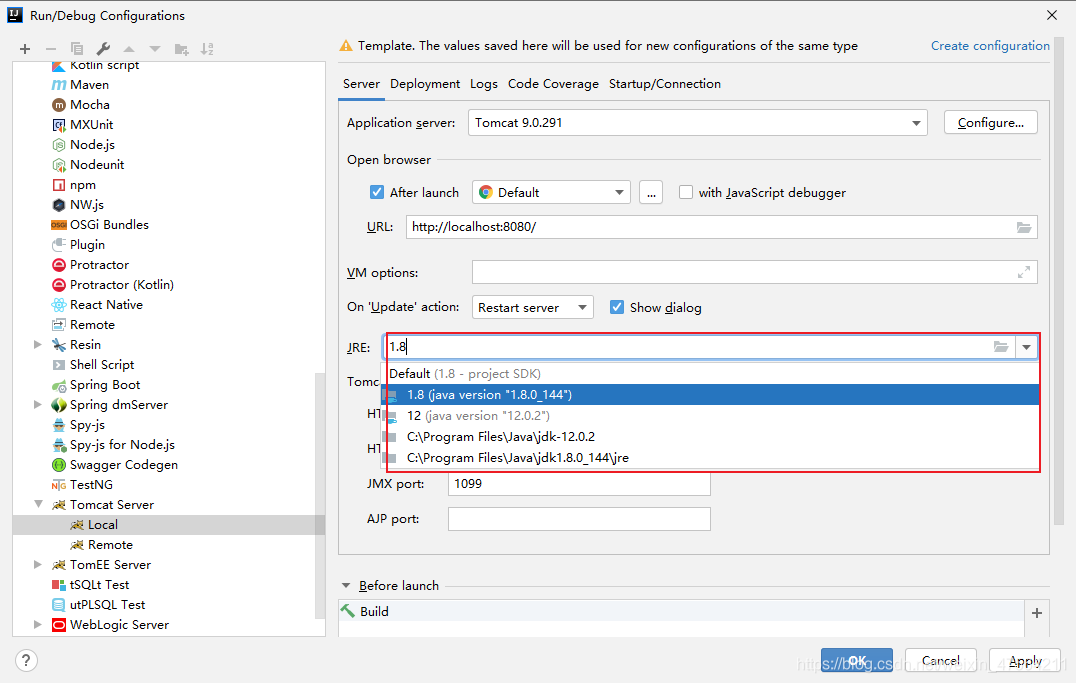Click the Cancel button
The height and width of the screenshot is (683, 1076).
click(940, 660)
